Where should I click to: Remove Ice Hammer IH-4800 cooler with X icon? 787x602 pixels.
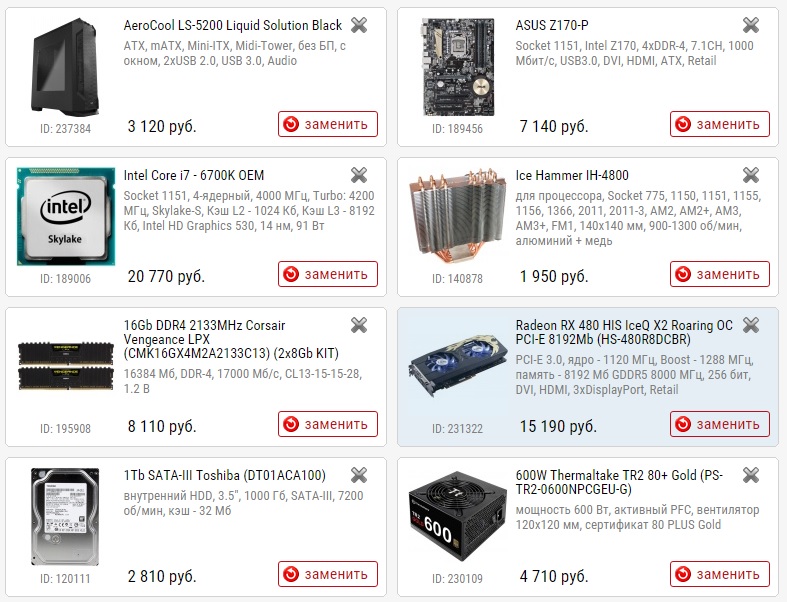coord(751,175)
